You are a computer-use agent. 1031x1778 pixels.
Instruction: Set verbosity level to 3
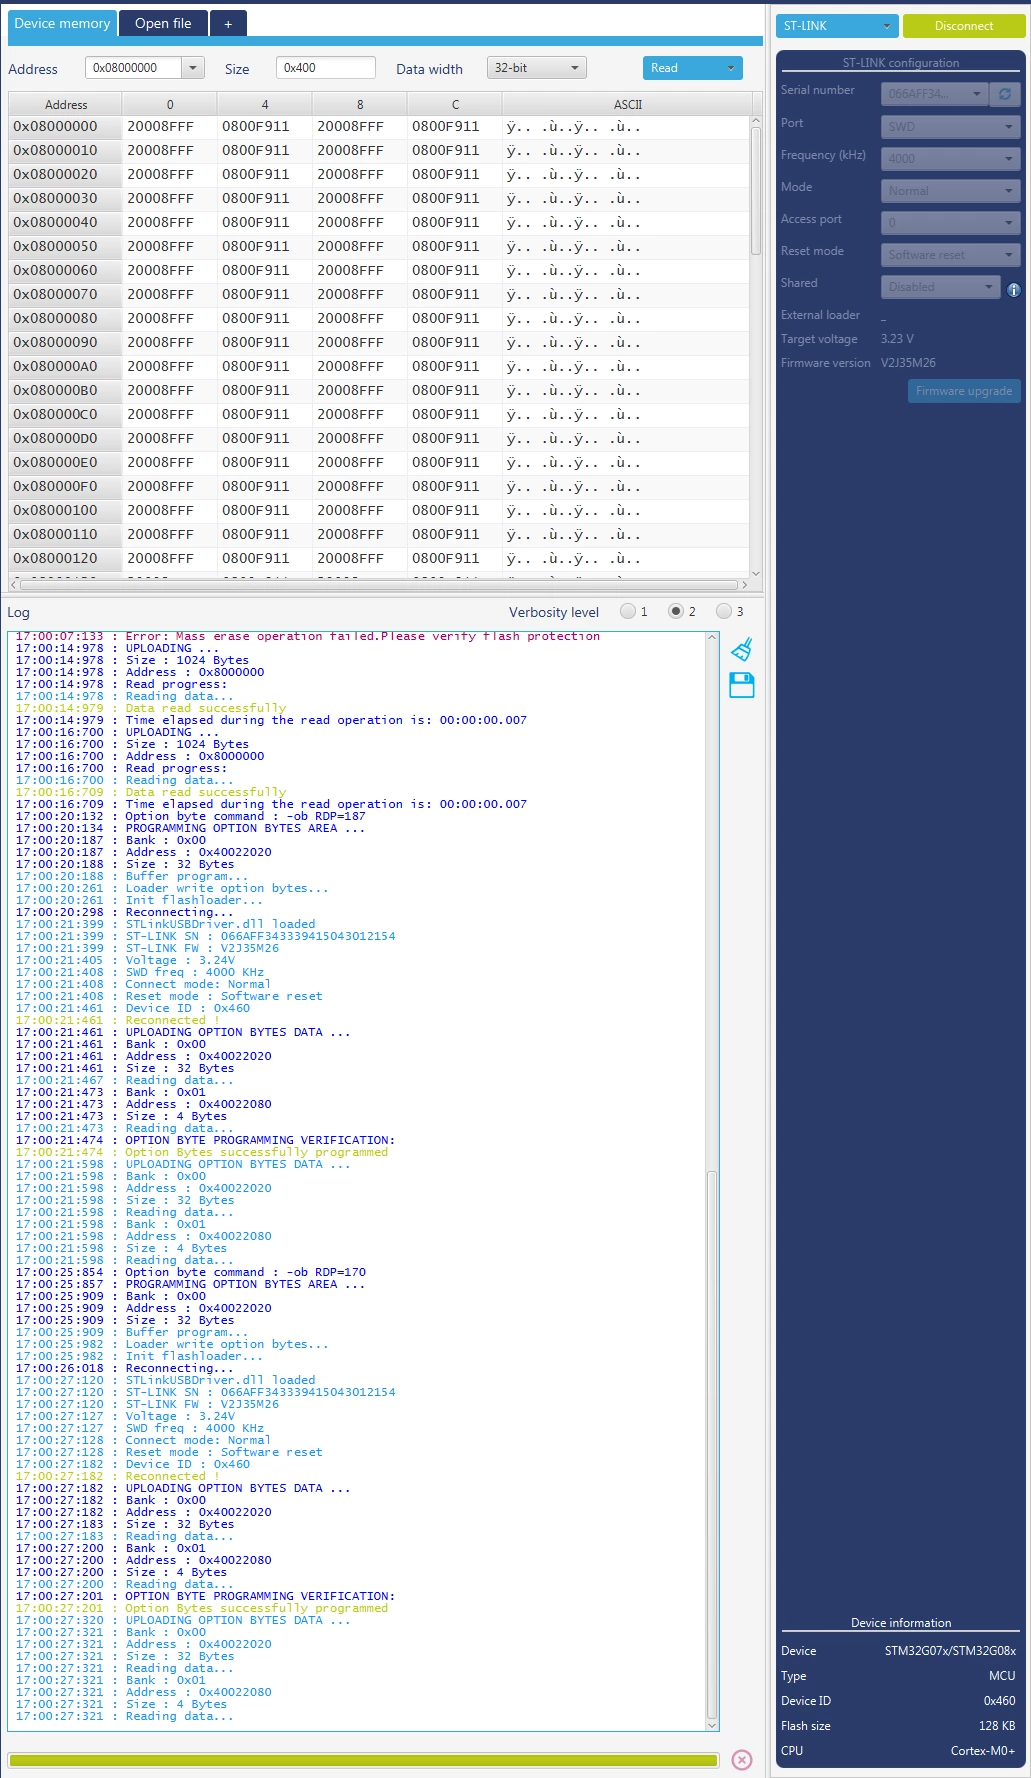[x=724, y=611]
